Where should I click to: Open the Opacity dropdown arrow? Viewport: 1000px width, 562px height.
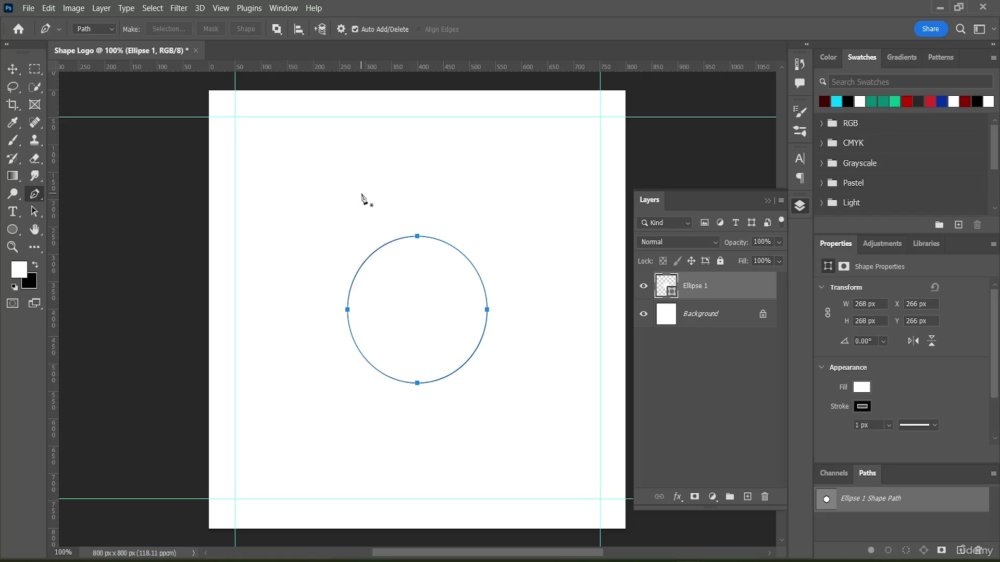tap(779, 242)
